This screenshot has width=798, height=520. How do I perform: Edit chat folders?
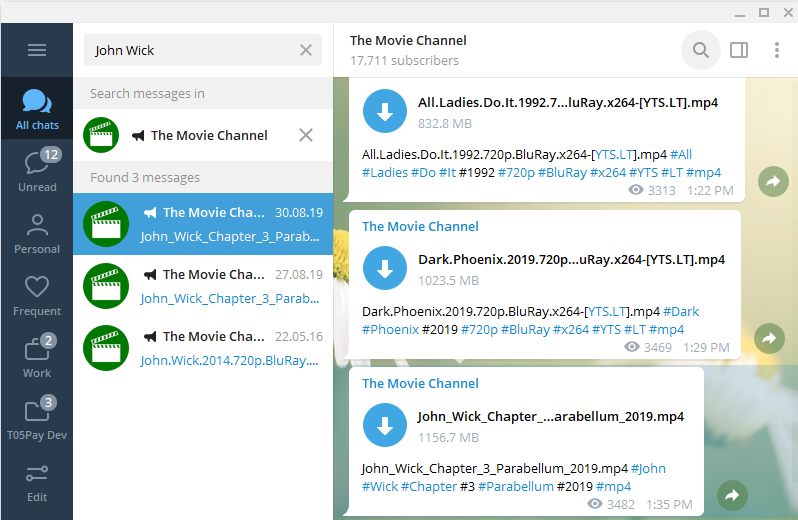(37, 481)
